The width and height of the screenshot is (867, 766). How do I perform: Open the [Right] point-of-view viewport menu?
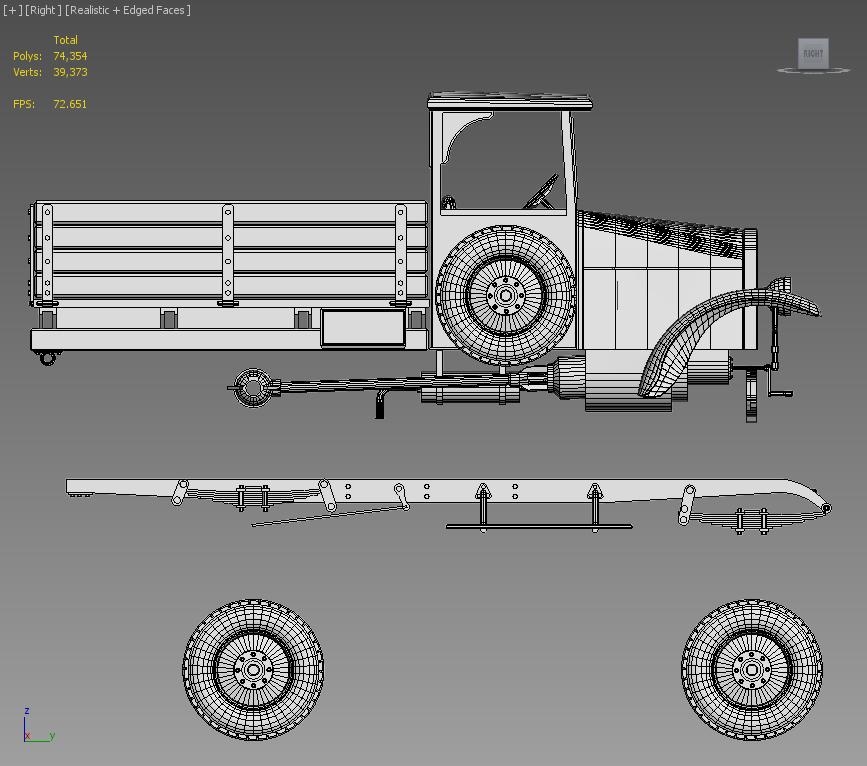tap(42, 10)
